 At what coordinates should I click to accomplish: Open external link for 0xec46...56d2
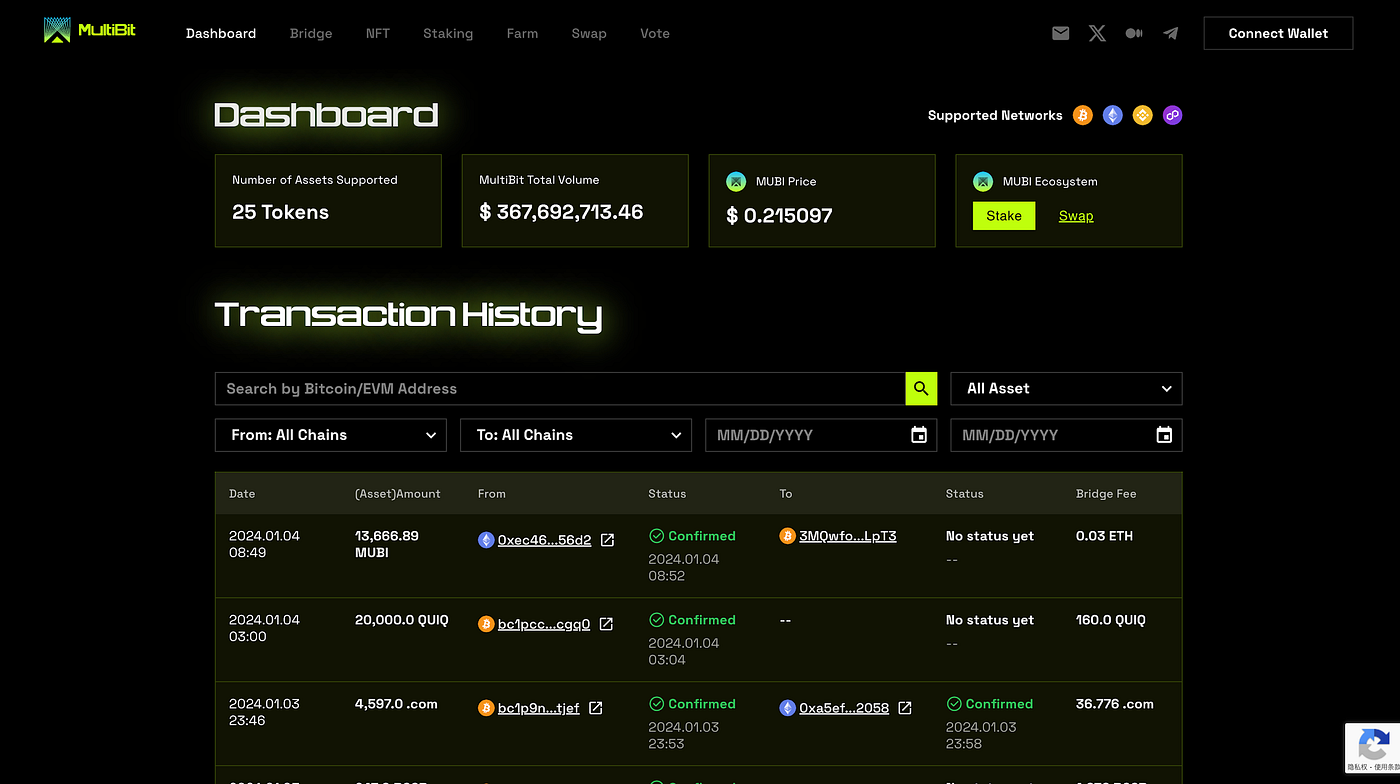coord(607,540)
